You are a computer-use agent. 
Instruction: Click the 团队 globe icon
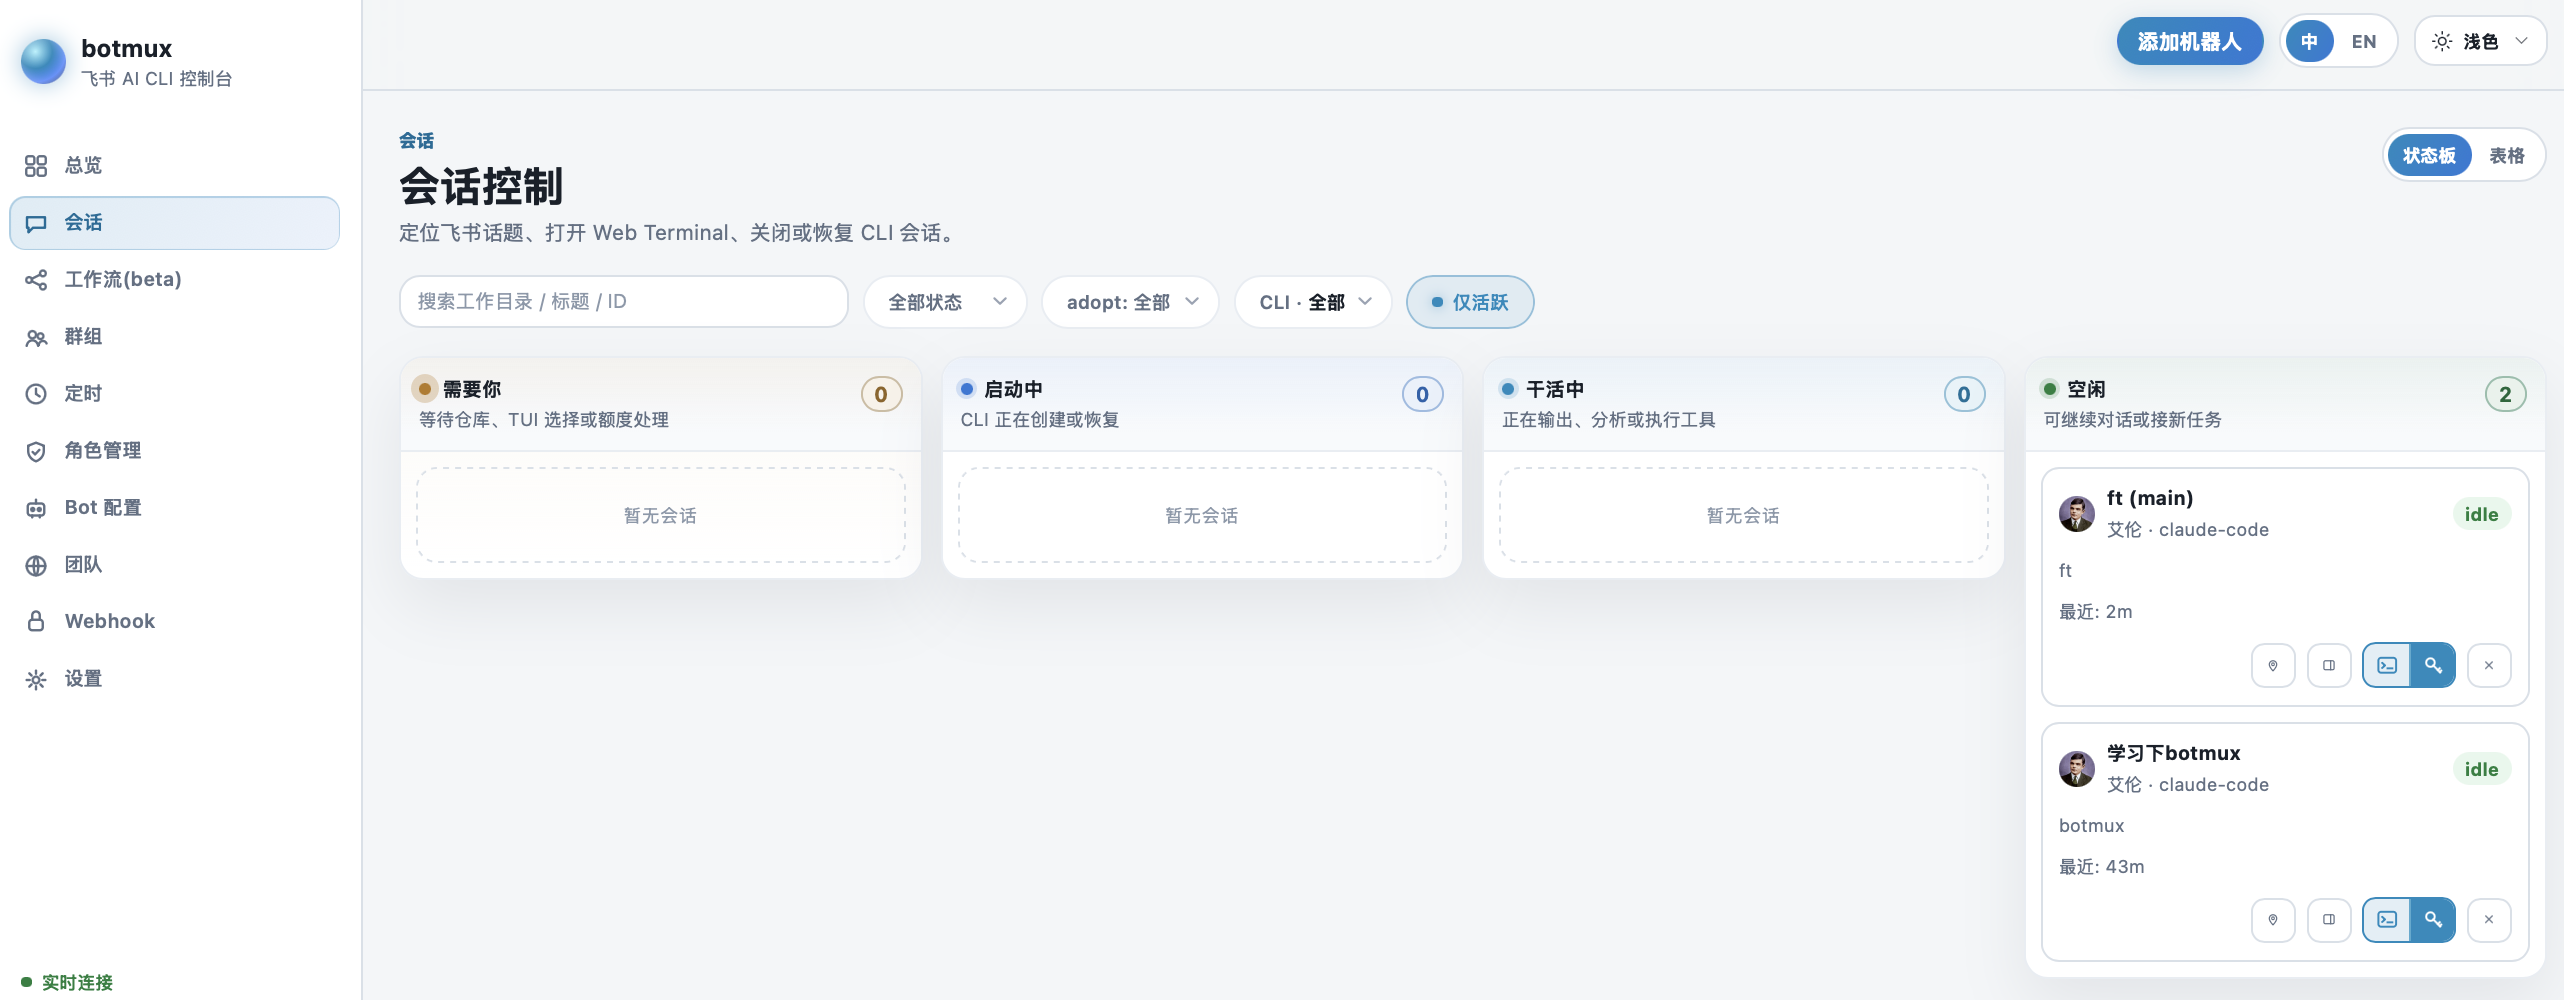[x=36, y=565]
